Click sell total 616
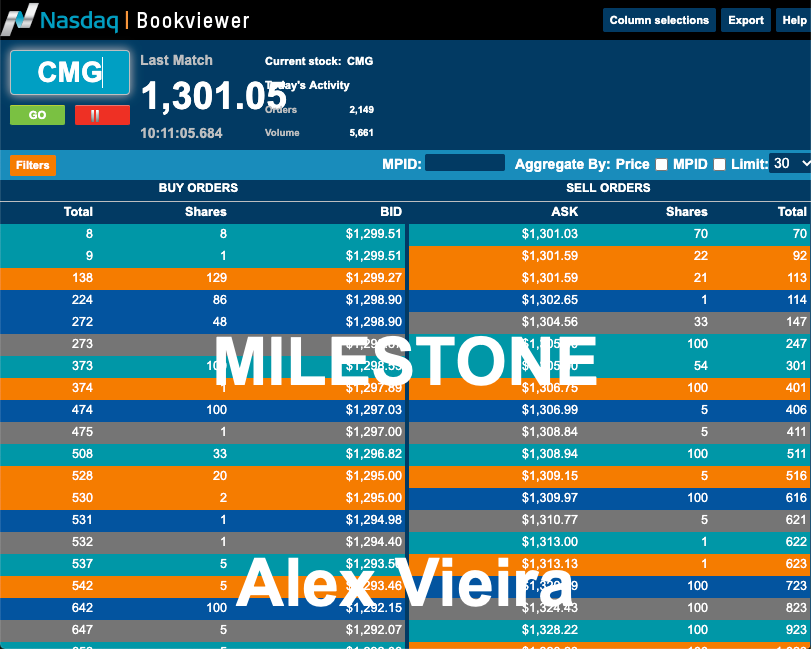The height and width of the screenshot is (649, 811). pyautogui.click(x=797, y=497)
